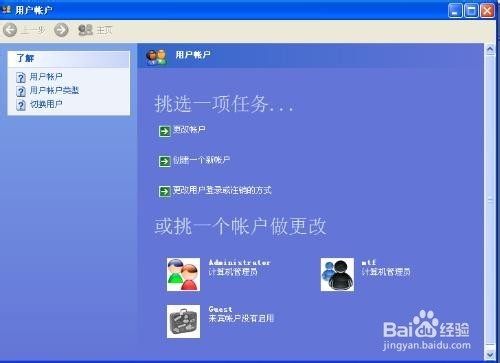Click the scrollbar up arrow
Viewport: 500px width, 363px height.
click(490, 50)
